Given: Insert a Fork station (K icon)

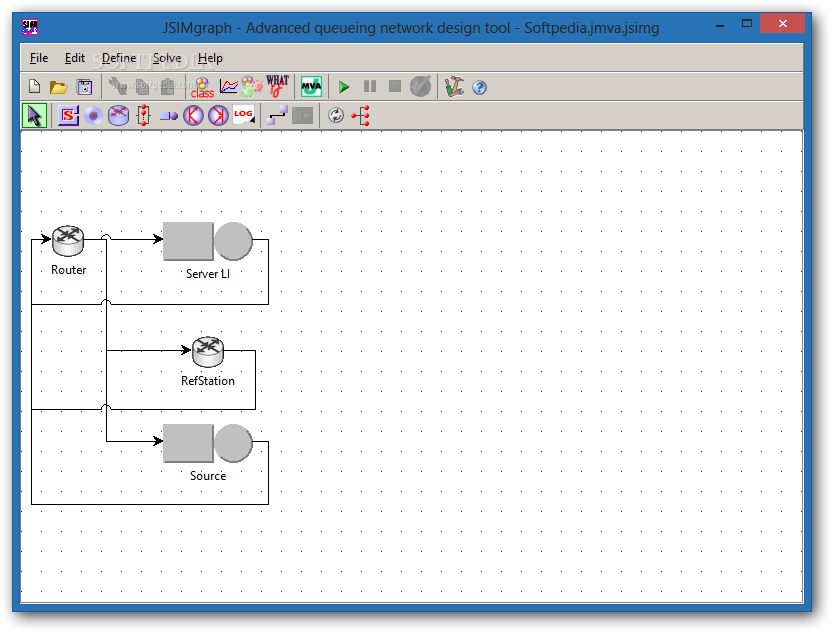Looking at the screenshot, I should point(193,115).
